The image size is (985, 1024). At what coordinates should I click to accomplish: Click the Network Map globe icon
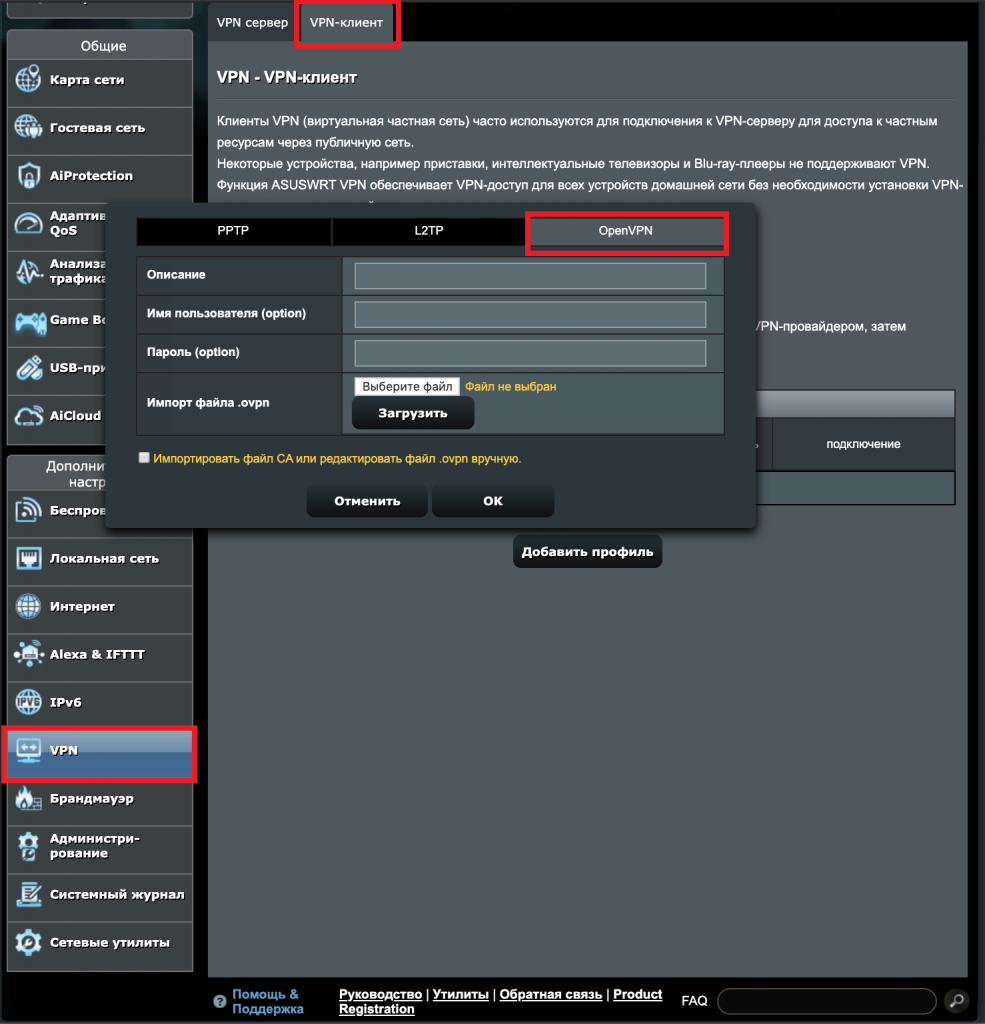[28, 80]
